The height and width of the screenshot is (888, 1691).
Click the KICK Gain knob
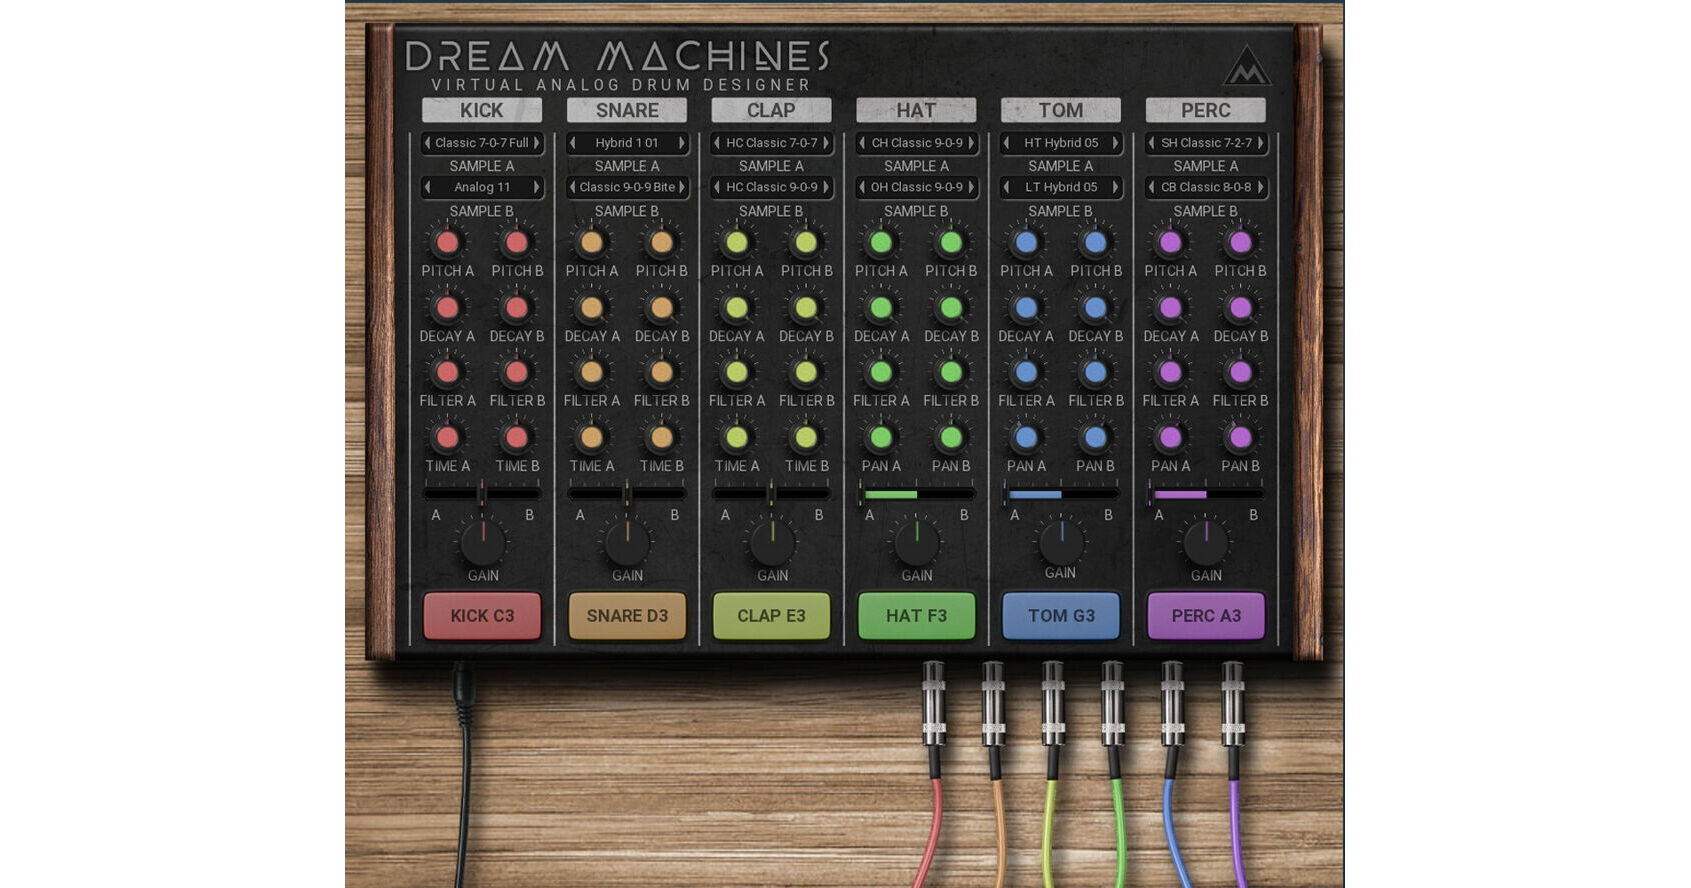tap(483, 543)
